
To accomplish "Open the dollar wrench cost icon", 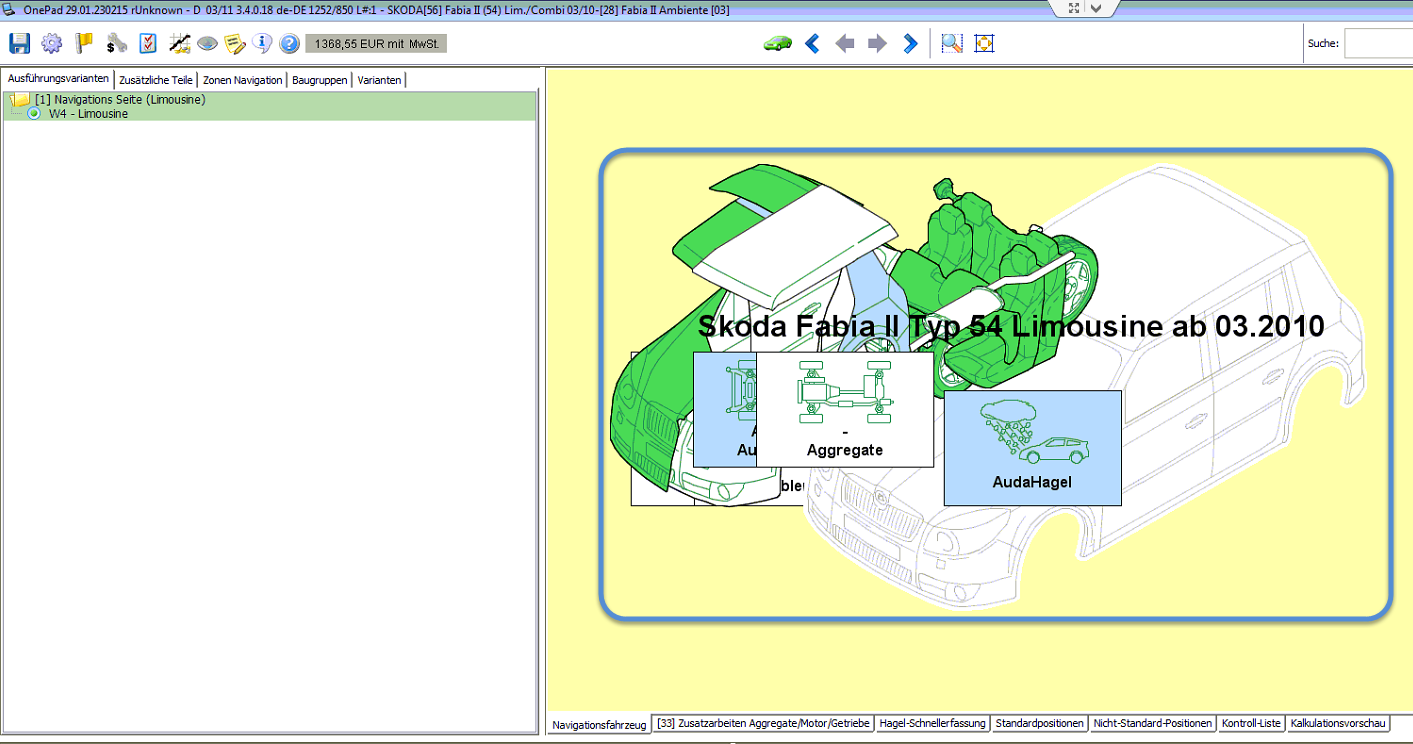I will pos(116,43).
